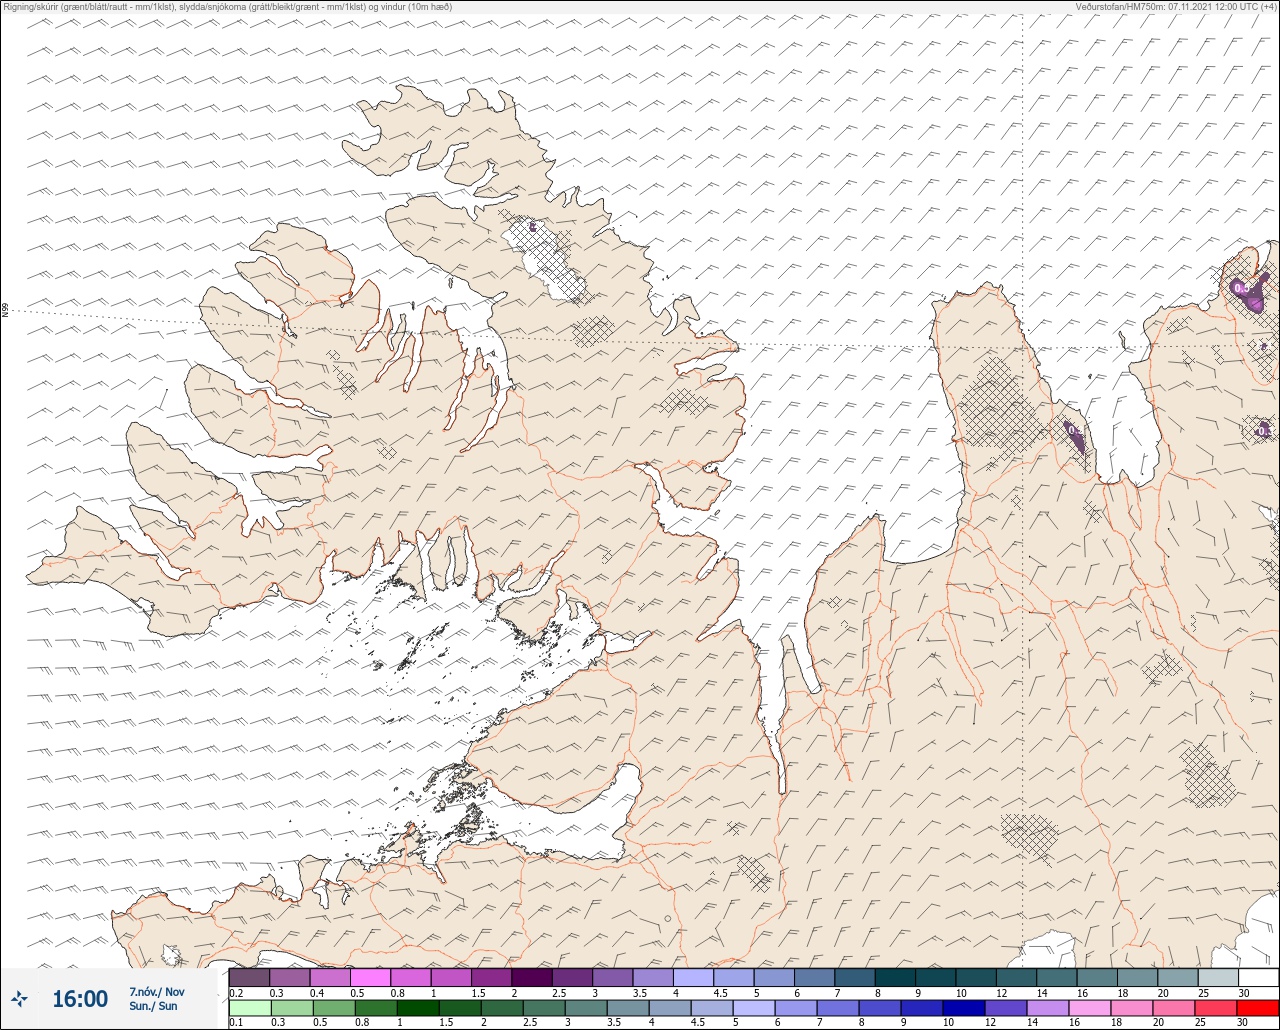Screen dimensions: 1280x1030
Task: Select bottom-row royal blue swatch labeled 9
Action: click(922, 1007)
